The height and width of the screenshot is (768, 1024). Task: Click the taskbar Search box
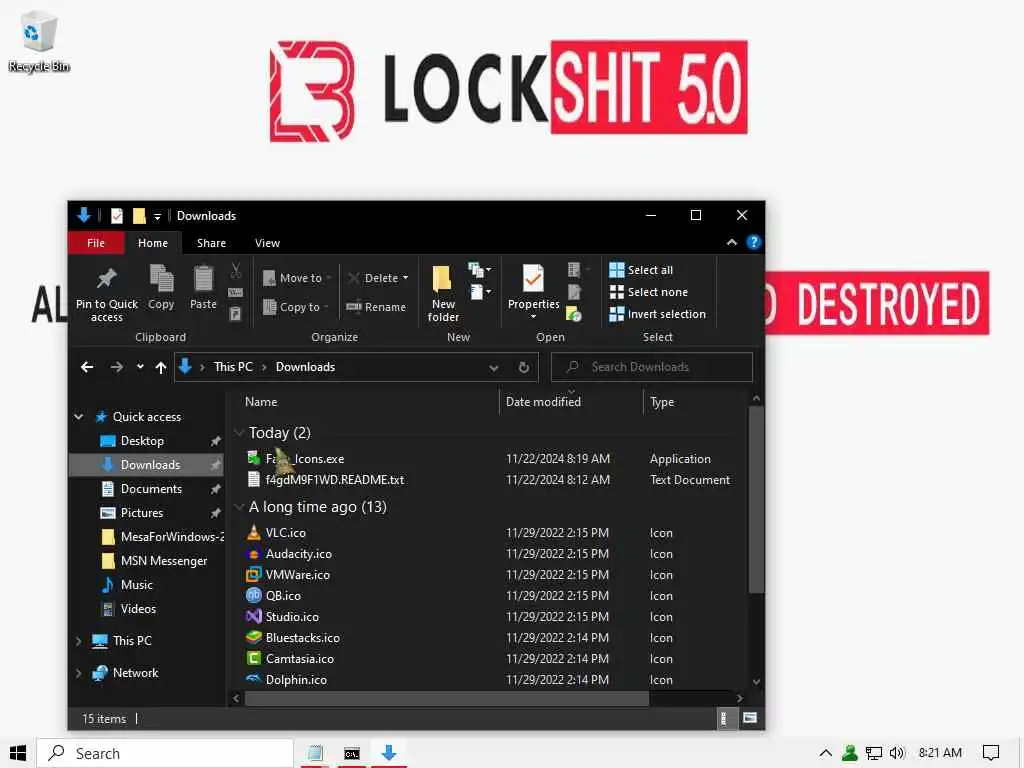[x=165, y=753]
